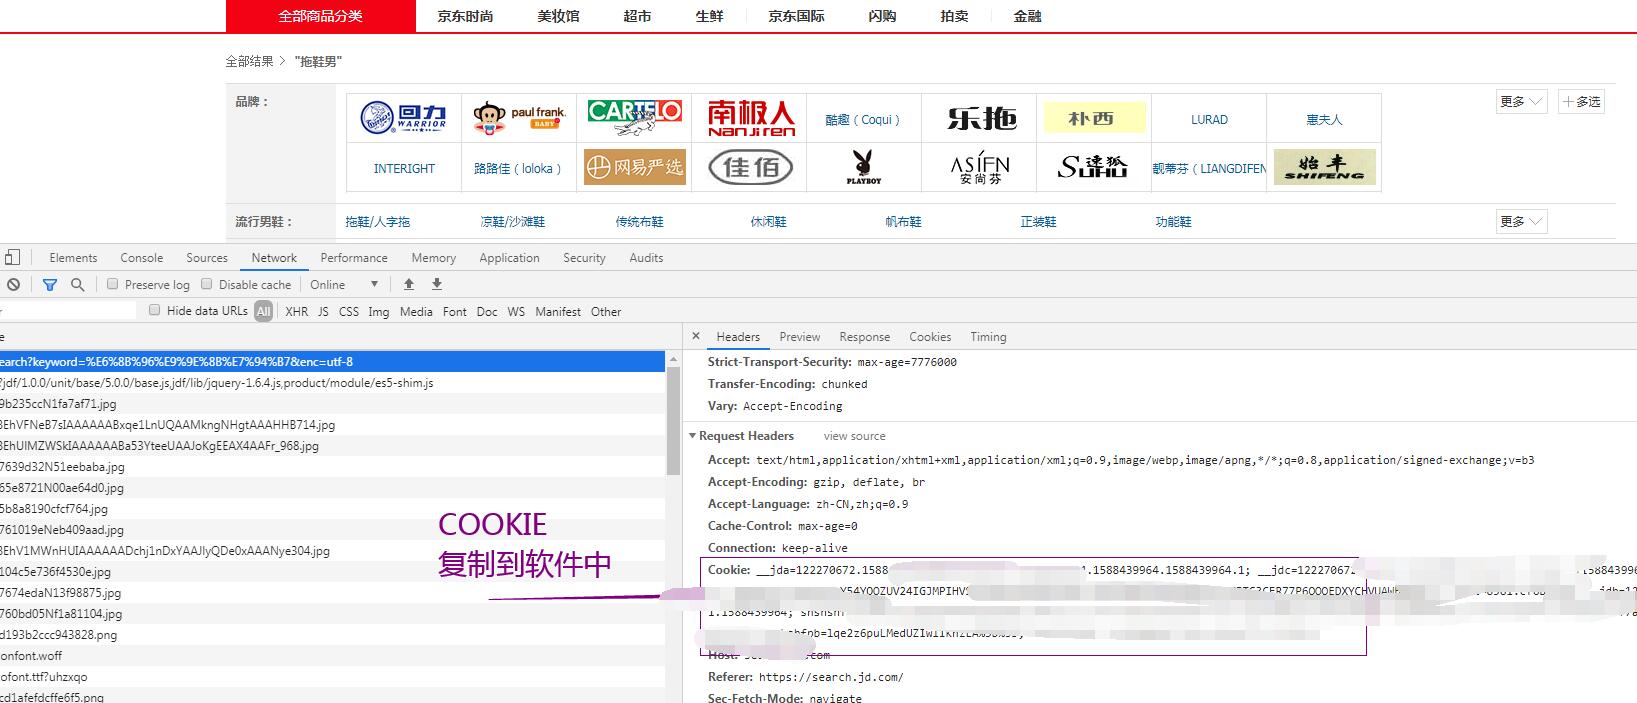Screen dimensions: 1637x703
Task: Click the export HAR download arrow icon
Action: click(x=437, y=285)
